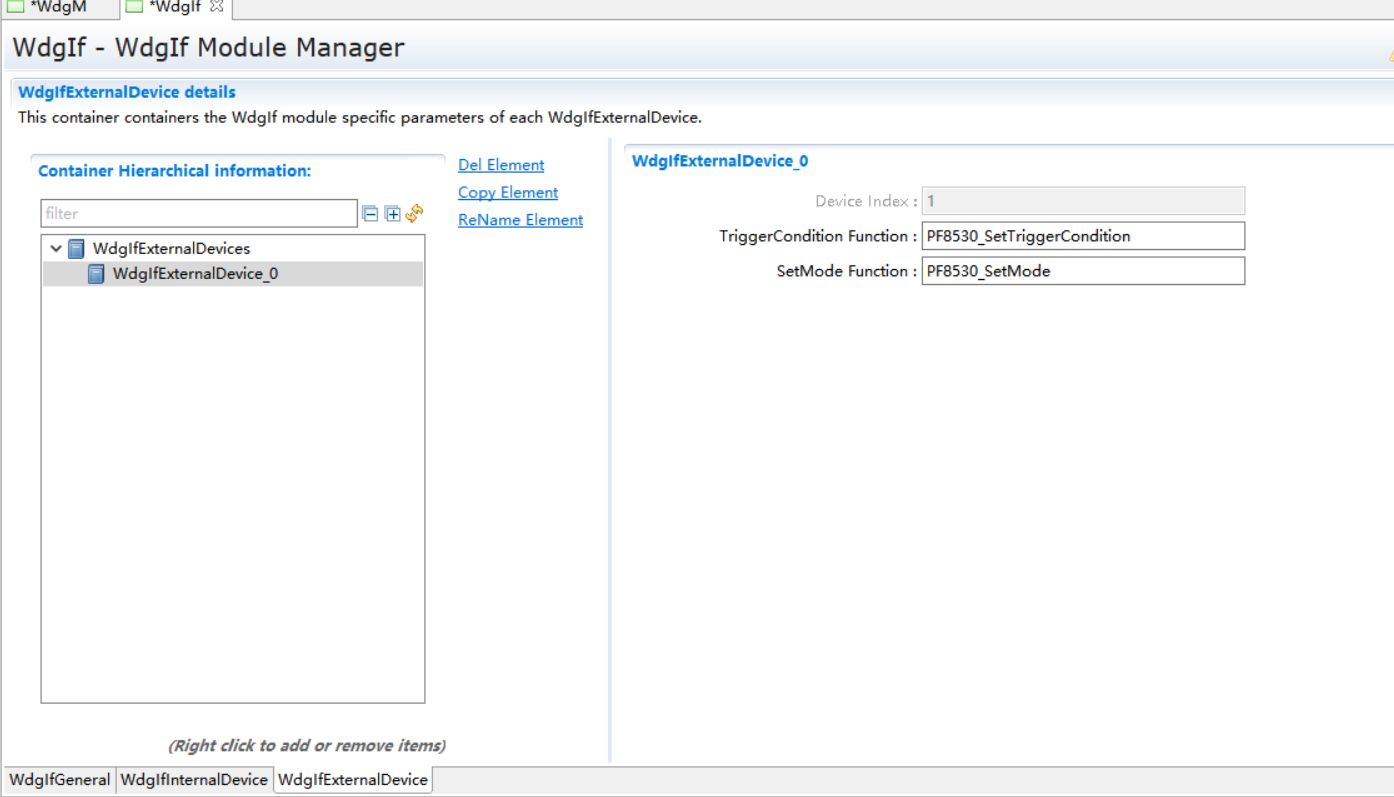Open the WdgIfGeneral bottom tab
Viewport: 1394px width, 797px height.
click(60, 780)
